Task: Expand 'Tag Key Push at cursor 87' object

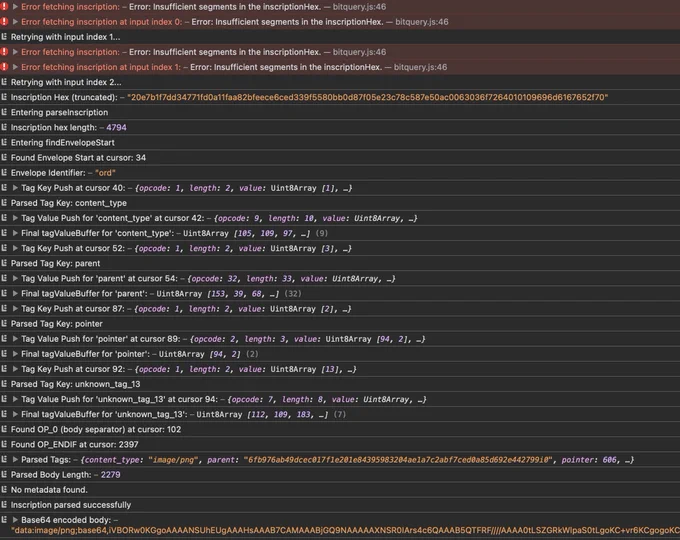Action: tap(15, 308)
